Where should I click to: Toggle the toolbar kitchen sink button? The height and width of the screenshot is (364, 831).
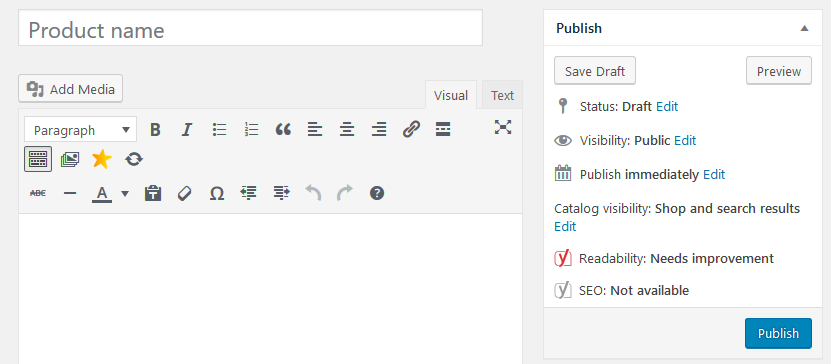tap(38, 159)
